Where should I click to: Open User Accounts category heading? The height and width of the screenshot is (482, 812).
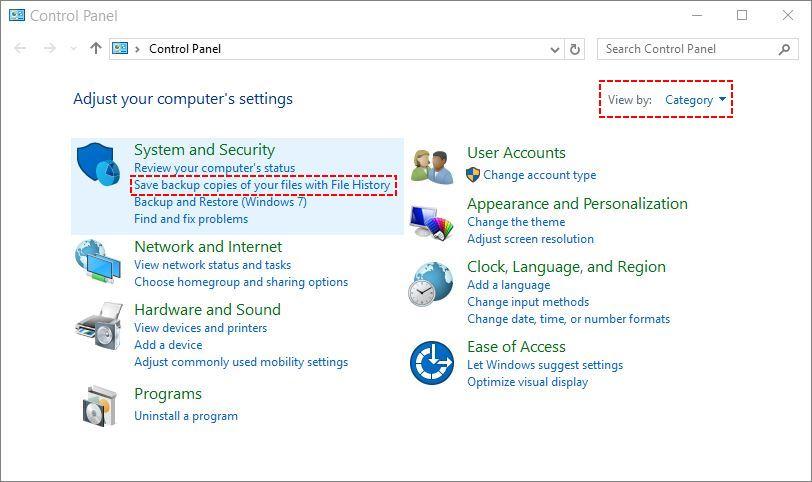(516, 153)
